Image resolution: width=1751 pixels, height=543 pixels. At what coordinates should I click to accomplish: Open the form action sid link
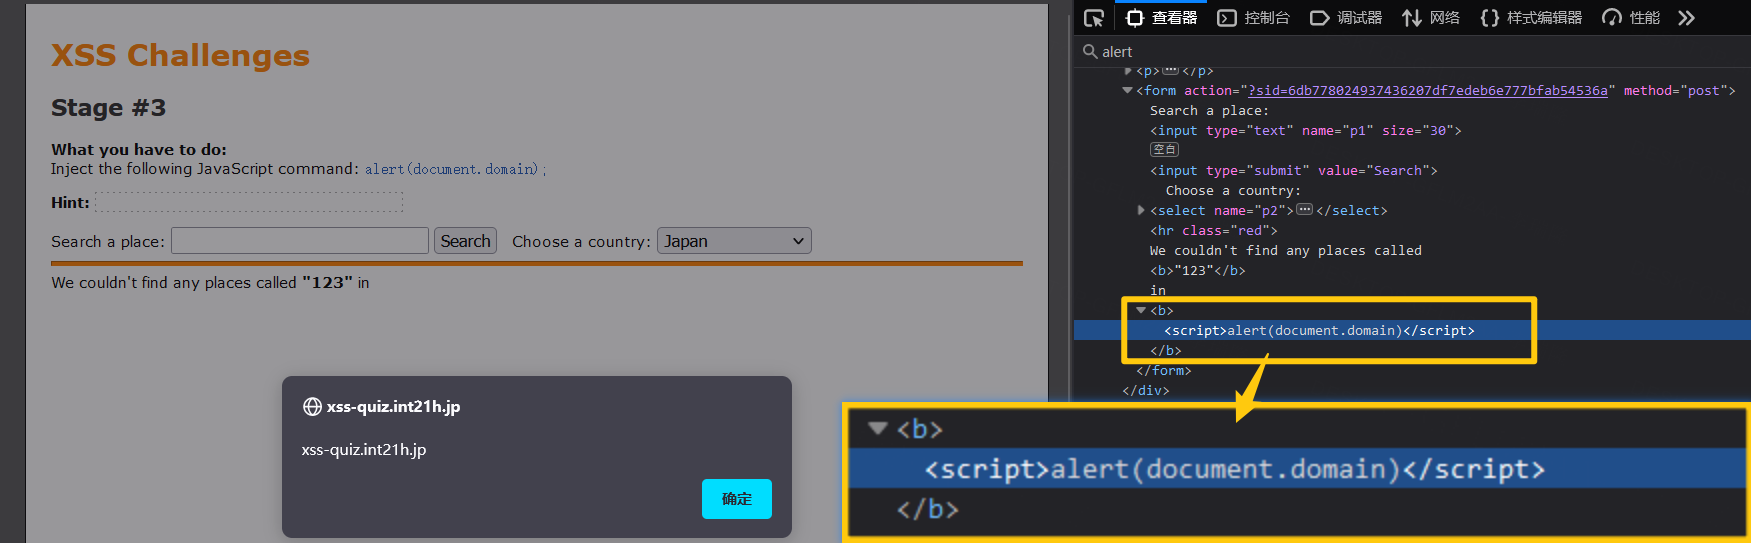[1428, 91]
